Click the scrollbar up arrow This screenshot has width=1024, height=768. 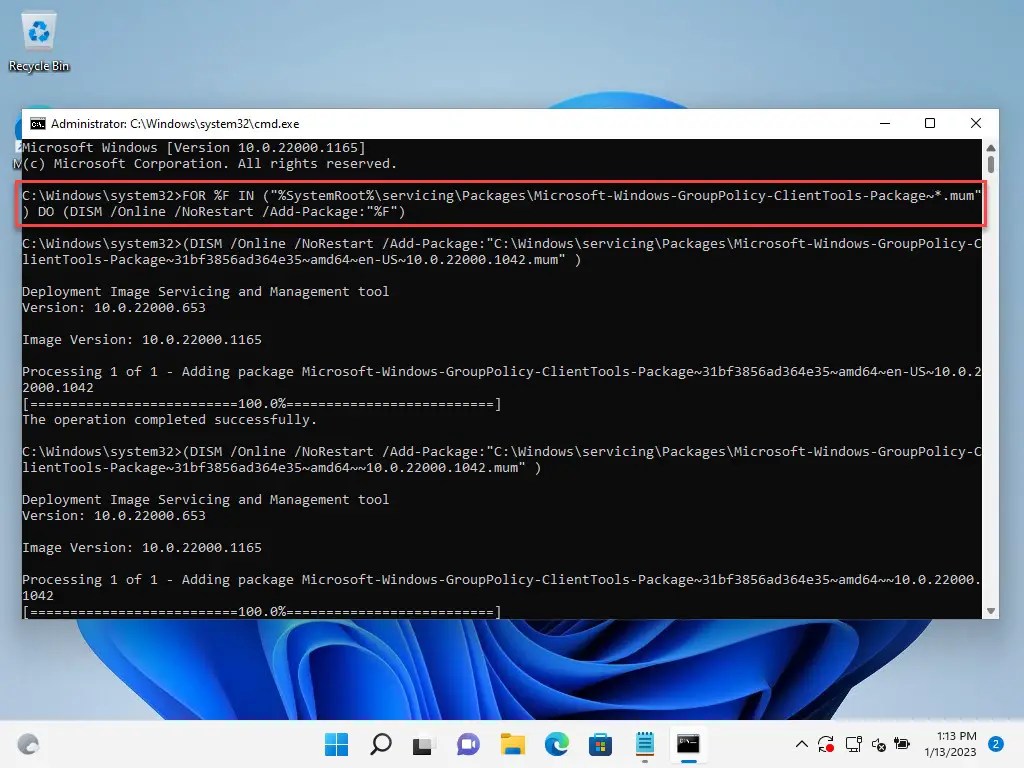(990, 146)
